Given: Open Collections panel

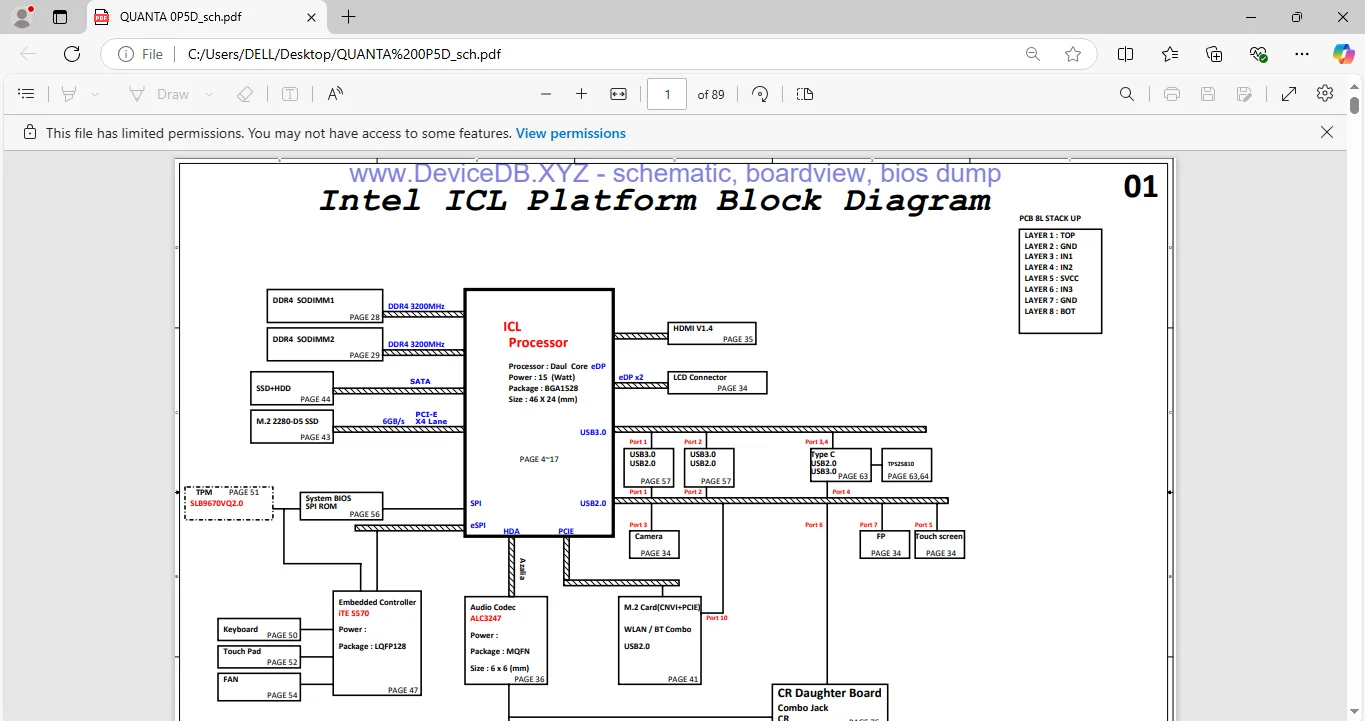Looking at the screenshot, I should [1214, 54].
